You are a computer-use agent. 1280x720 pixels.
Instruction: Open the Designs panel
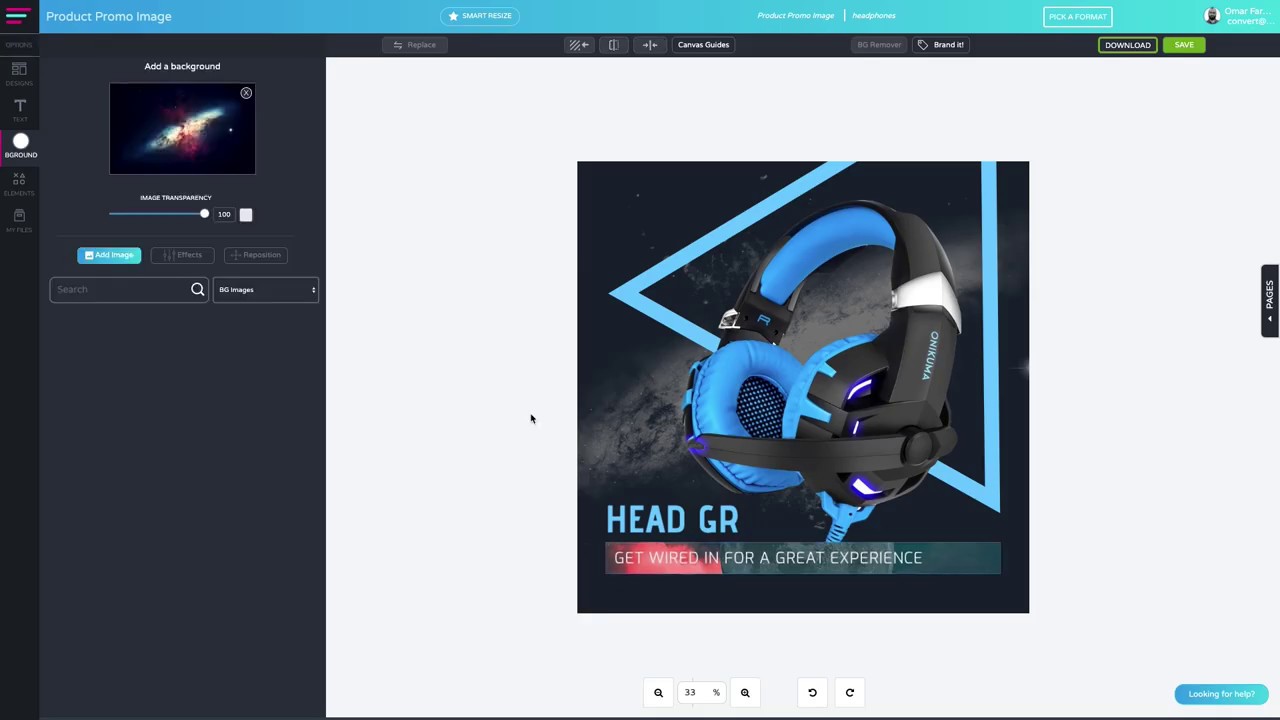[19, 74]
